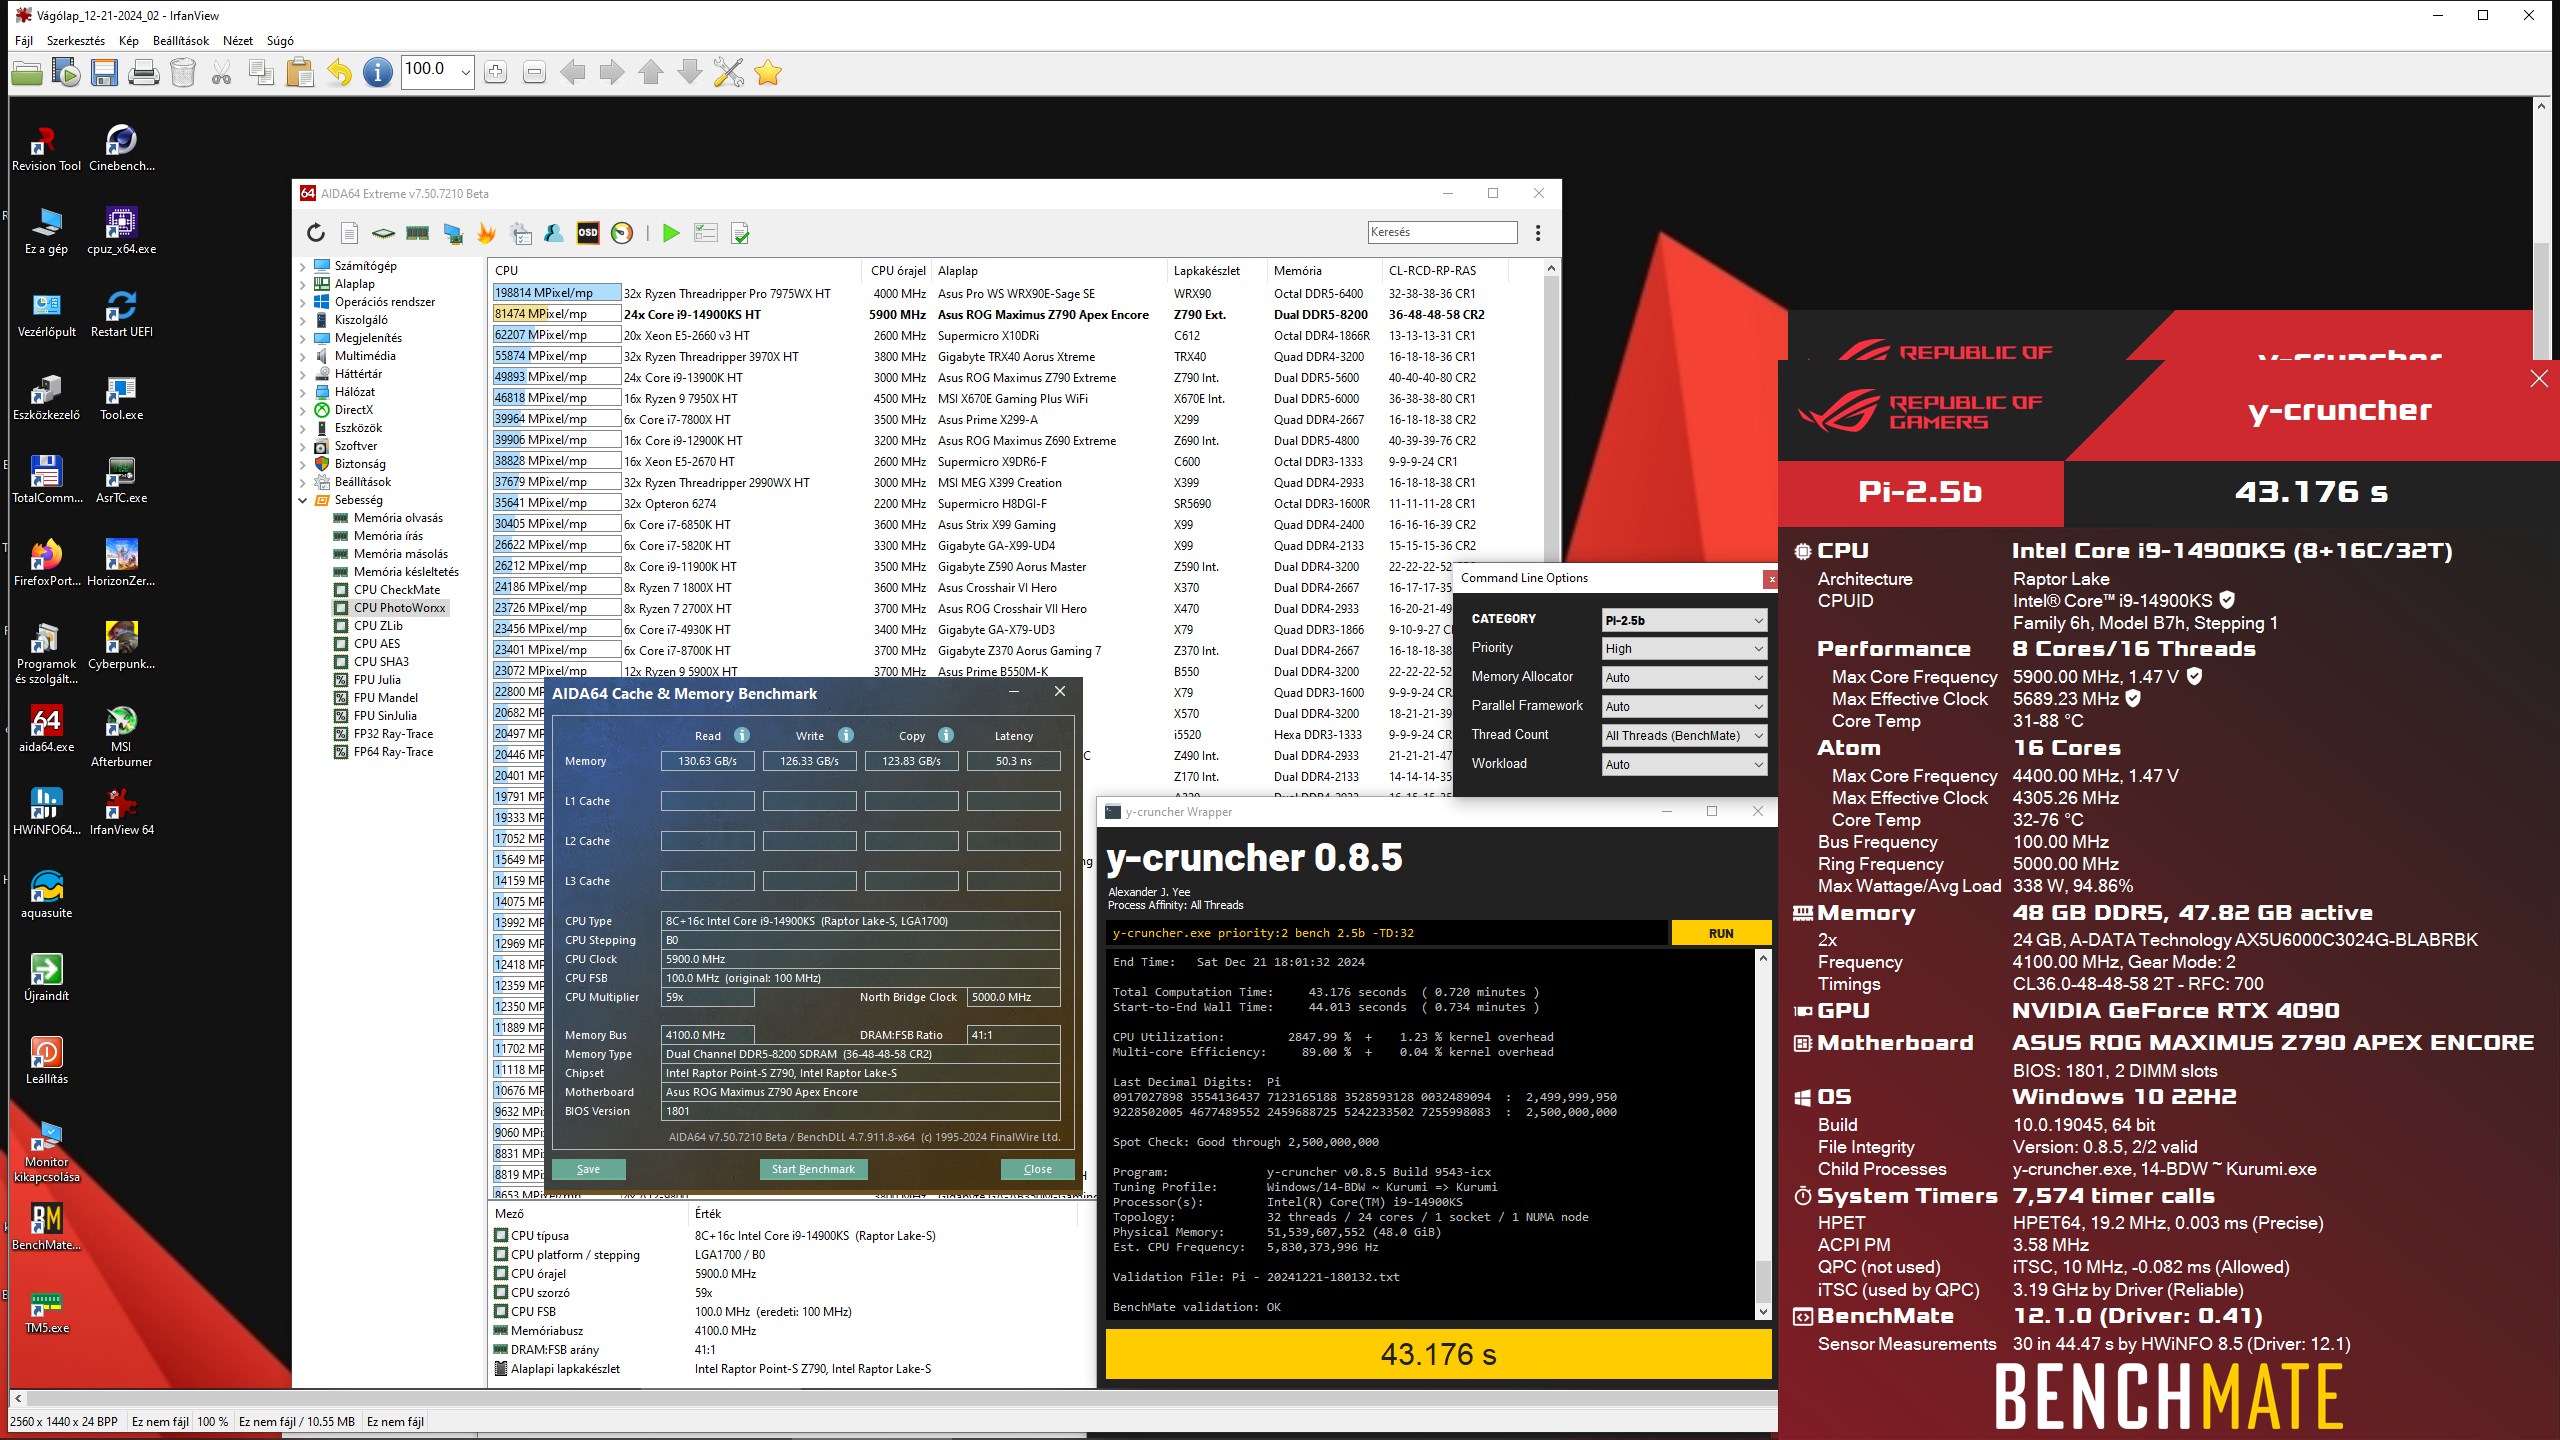The width and height of the screenshot is (2560, 1440).
Task: Open the Beállítások menu in IrfanView
Action: 181,41
